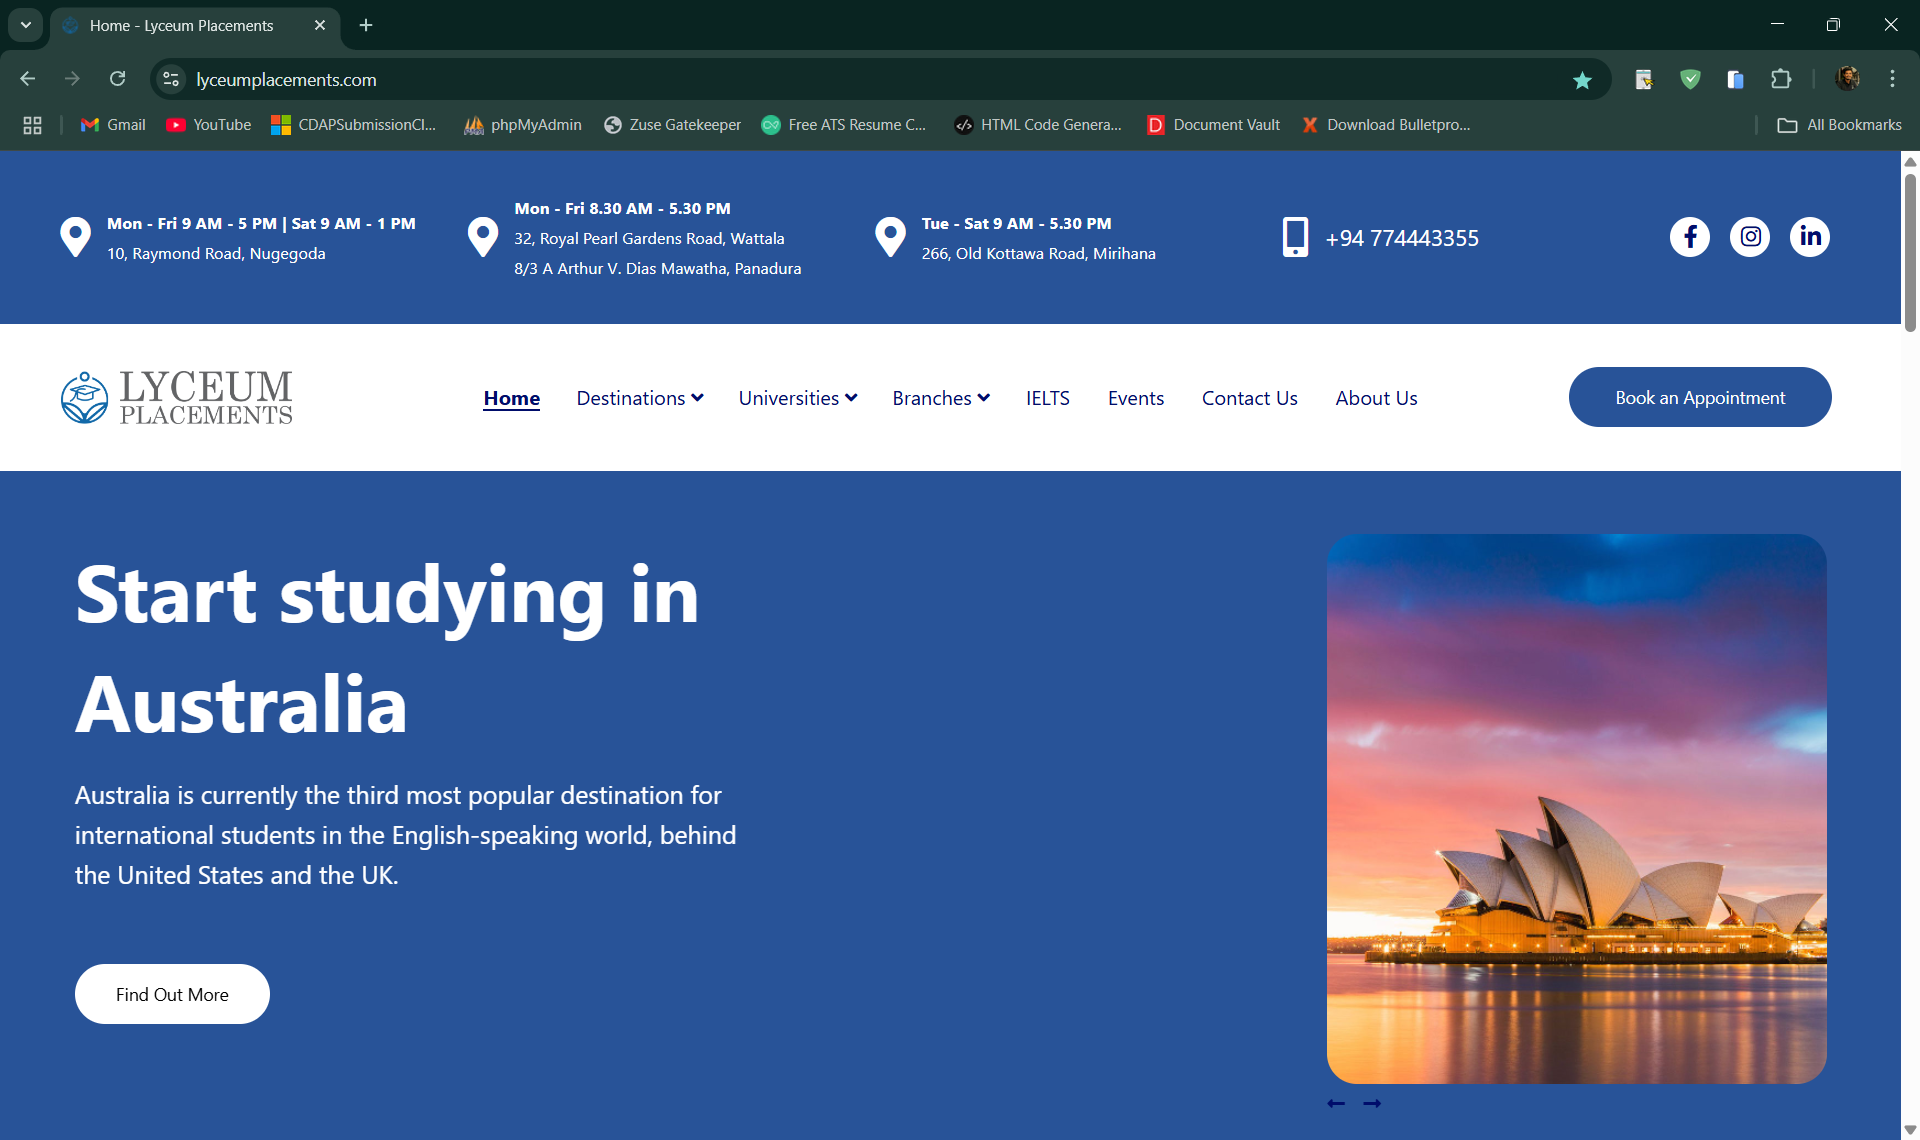
Task: Open the IELTS menu item
Action: tap(1047, 398)
